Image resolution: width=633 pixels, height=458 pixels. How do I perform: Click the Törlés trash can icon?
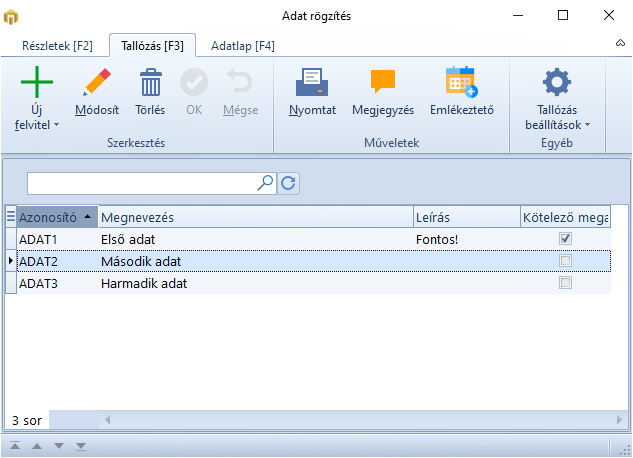click(150, 82)
